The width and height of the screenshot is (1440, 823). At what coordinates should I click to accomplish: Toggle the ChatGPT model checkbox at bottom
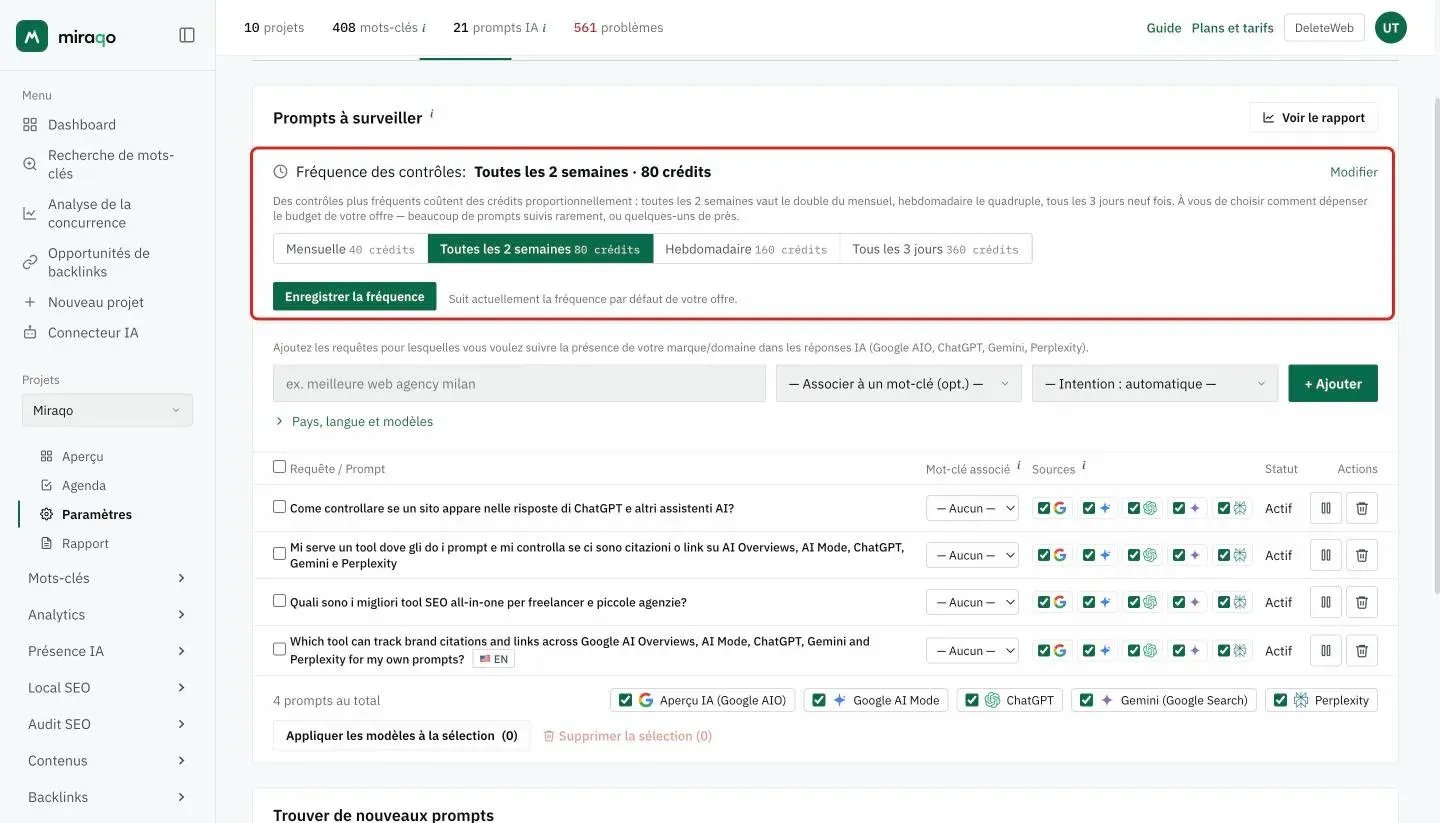point(972,700)
